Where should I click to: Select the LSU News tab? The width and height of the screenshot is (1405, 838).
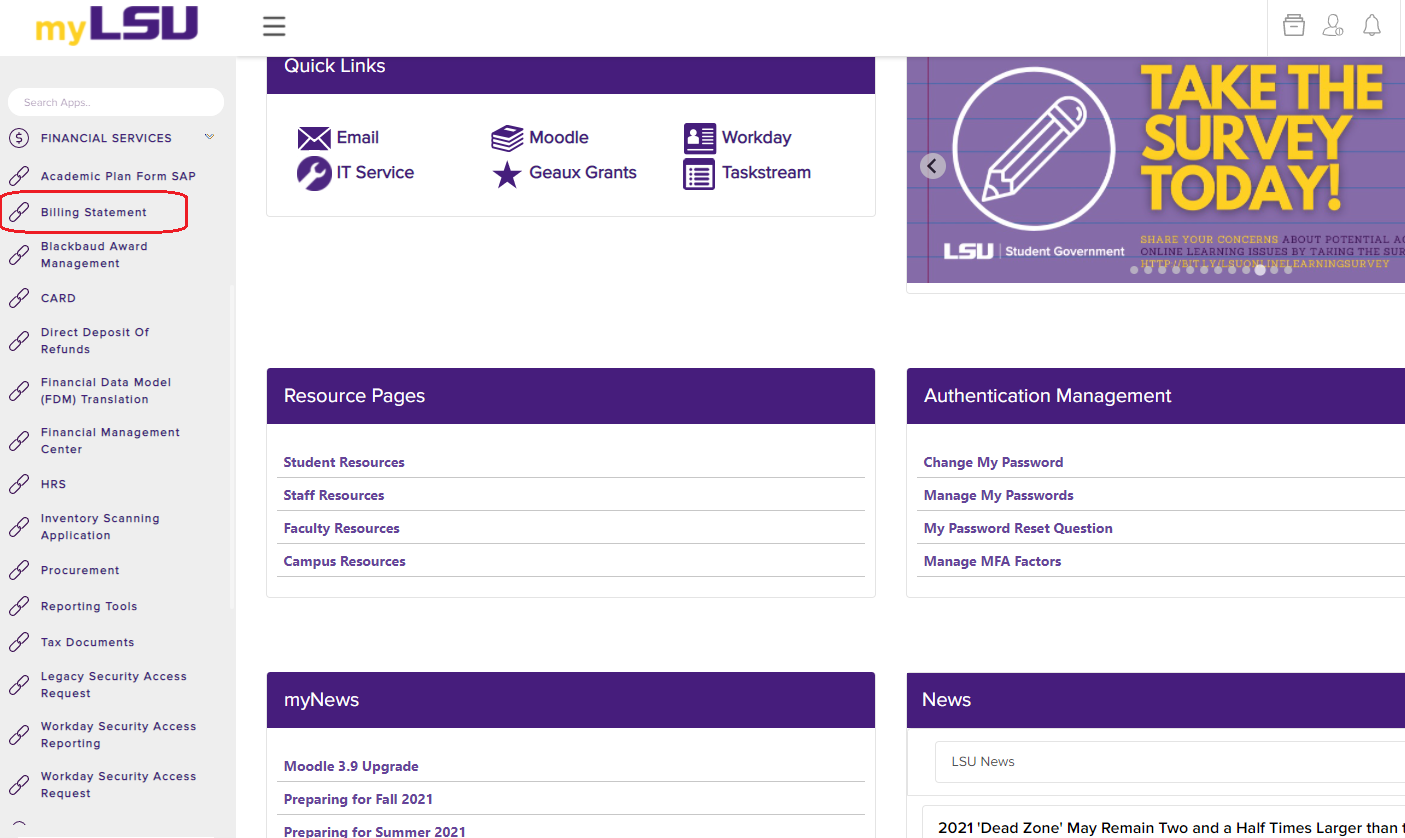pyautogui.click(x=983, y=761)
